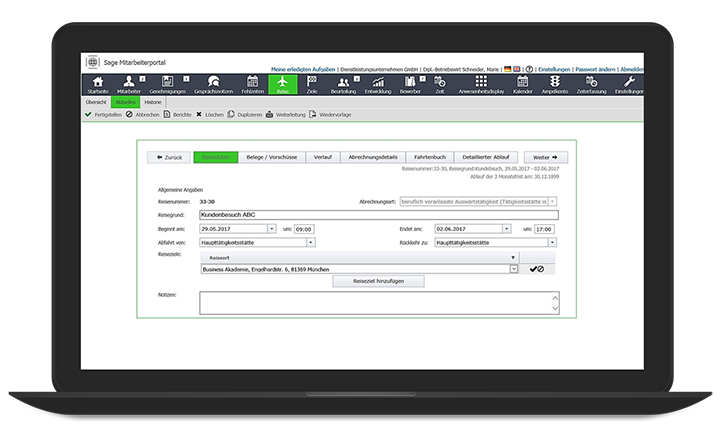
Task: Expand the Rückkehr zu dropdown
Action: click(x=552, y=242)
